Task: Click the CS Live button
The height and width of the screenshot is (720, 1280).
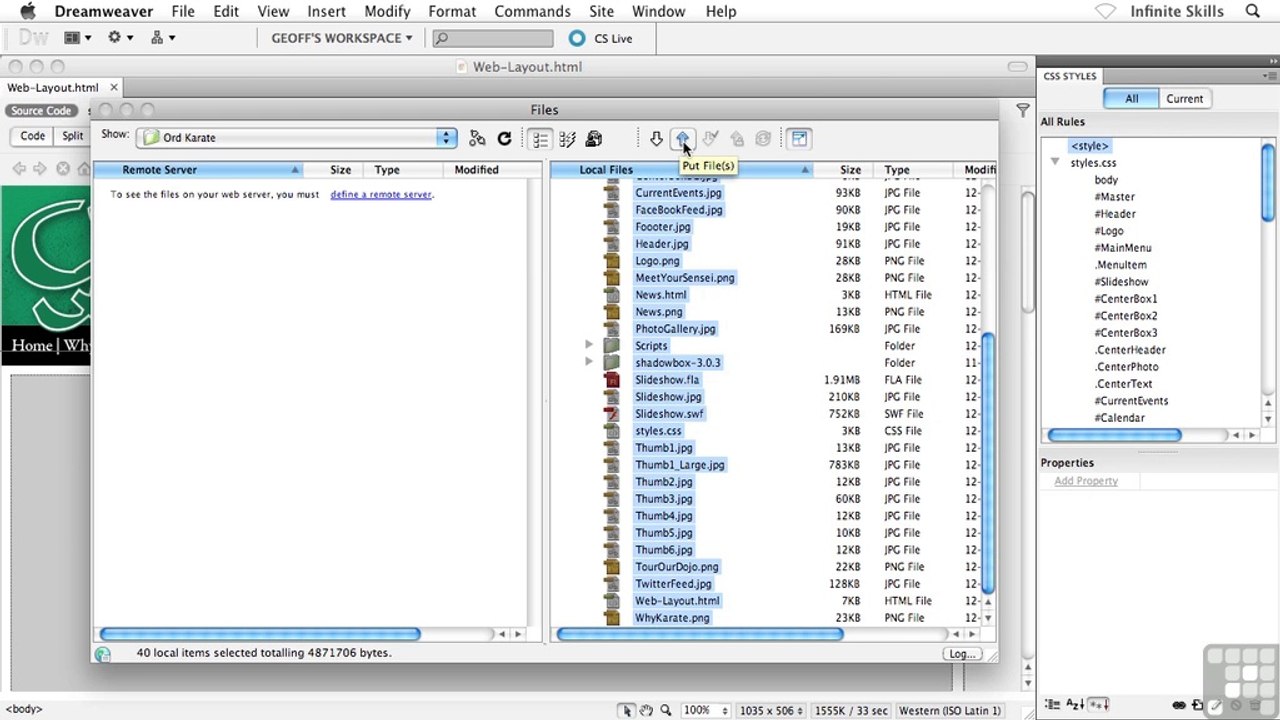Action: (600, 38)
